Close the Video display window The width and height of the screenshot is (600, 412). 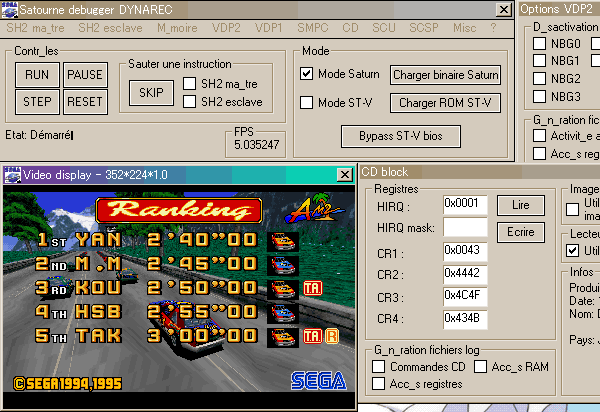click(345, 175)
